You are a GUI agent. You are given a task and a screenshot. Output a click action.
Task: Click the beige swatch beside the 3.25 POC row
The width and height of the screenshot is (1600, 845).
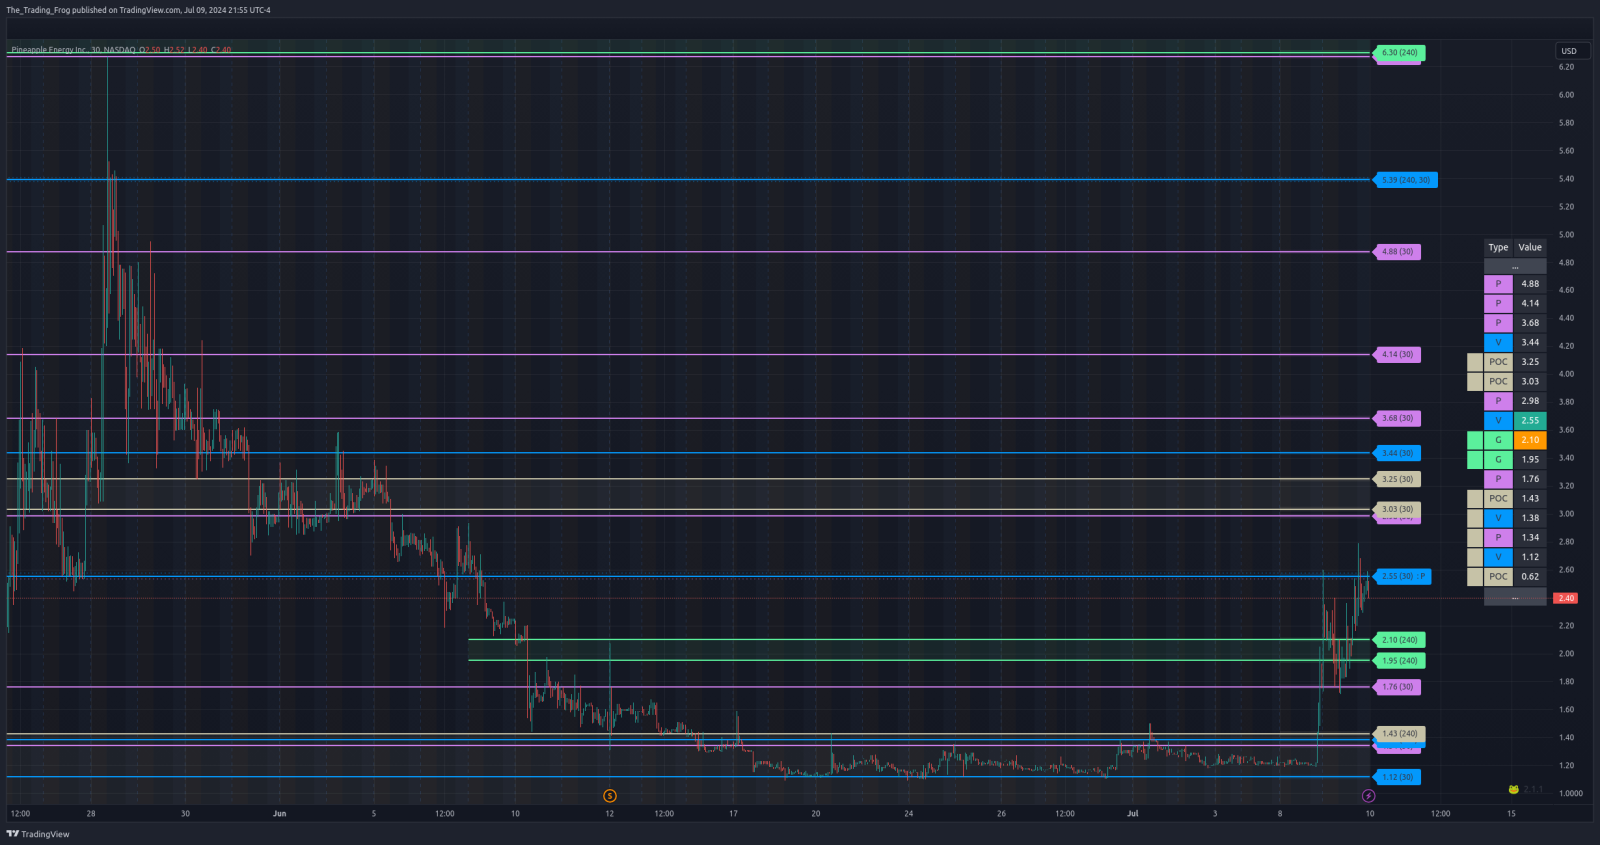[1475, 362]
